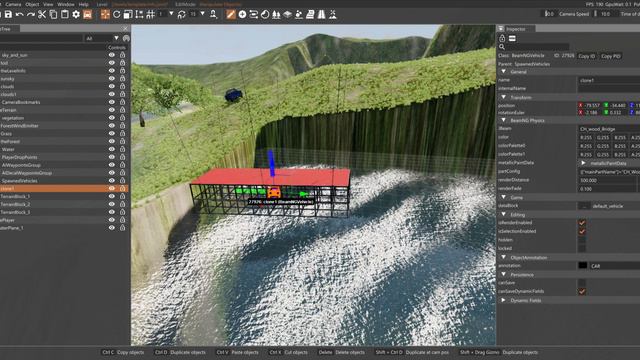This screenshot has width=640, height=360.
Task: Click the Copy PID button
Action: (x=611, y=56)
